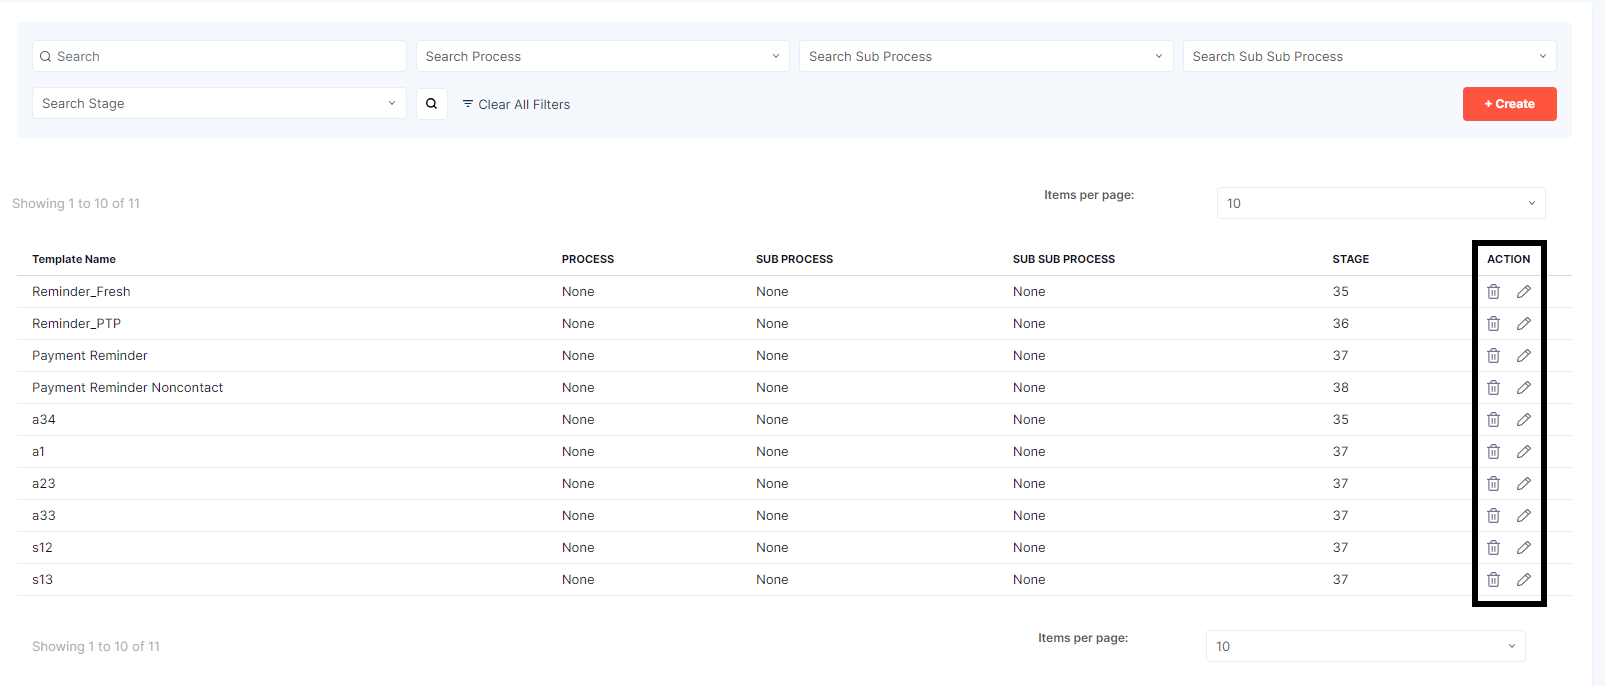Delete the s12 template
This screenshot has width=1605, height=686.
[x=1493, y=548]
